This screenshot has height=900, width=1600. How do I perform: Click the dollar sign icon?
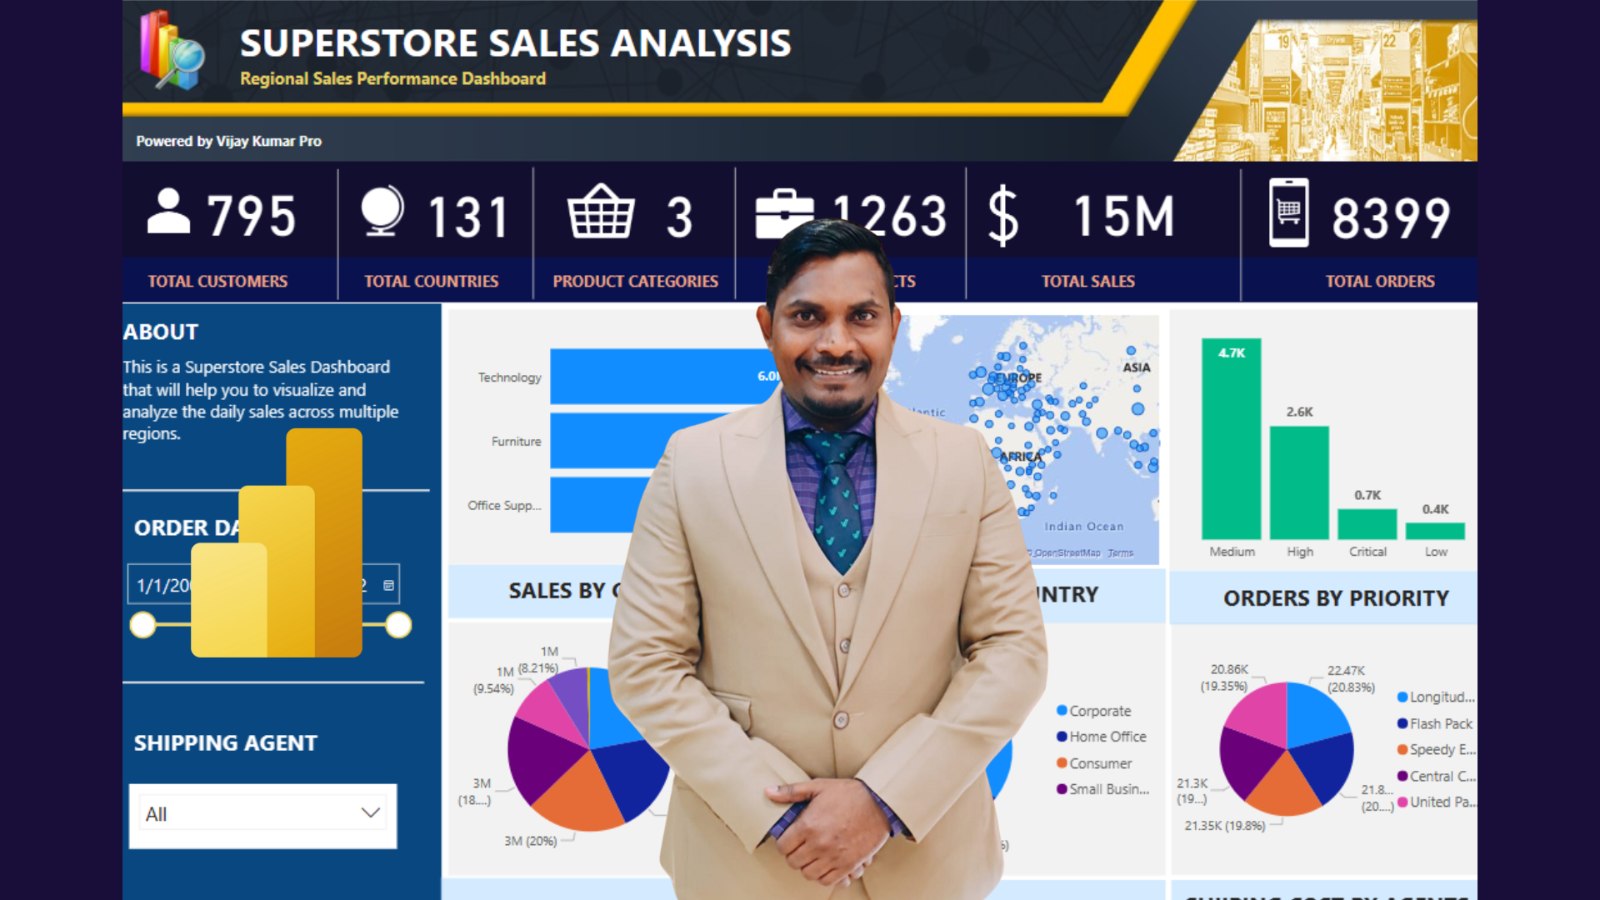coord(1003,216)
